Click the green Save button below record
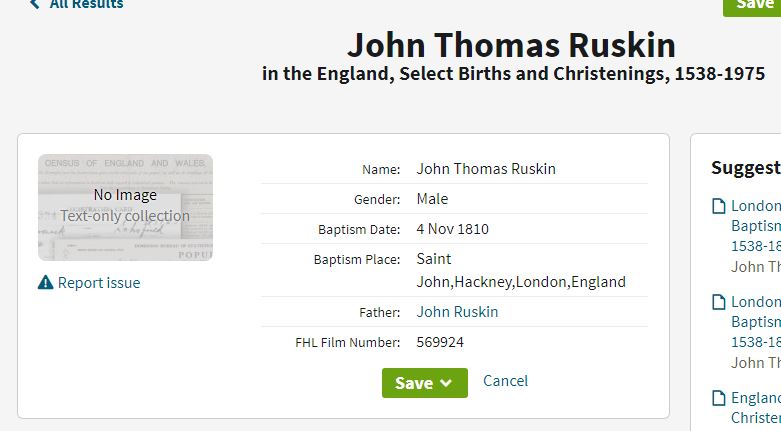 pyautogui.click(x=425, y=383)
